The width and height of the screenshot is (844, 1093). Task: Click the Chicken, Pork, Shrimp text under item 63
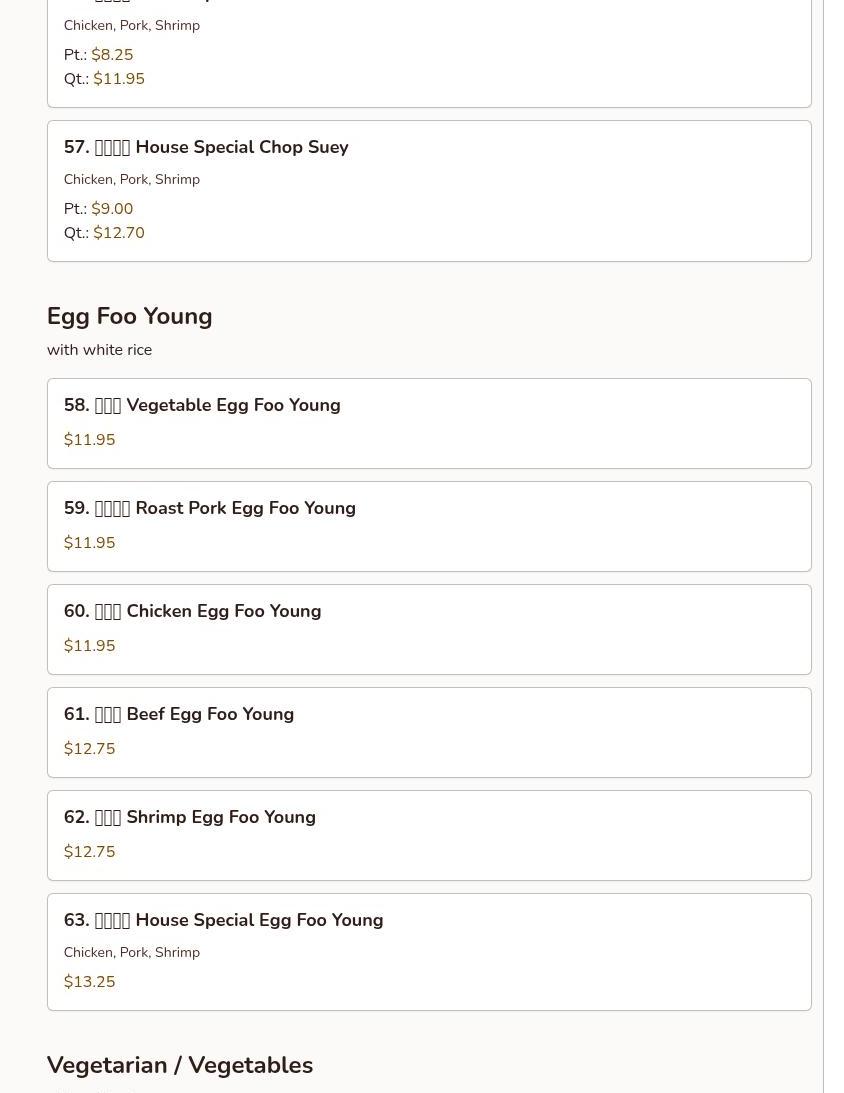132,953
